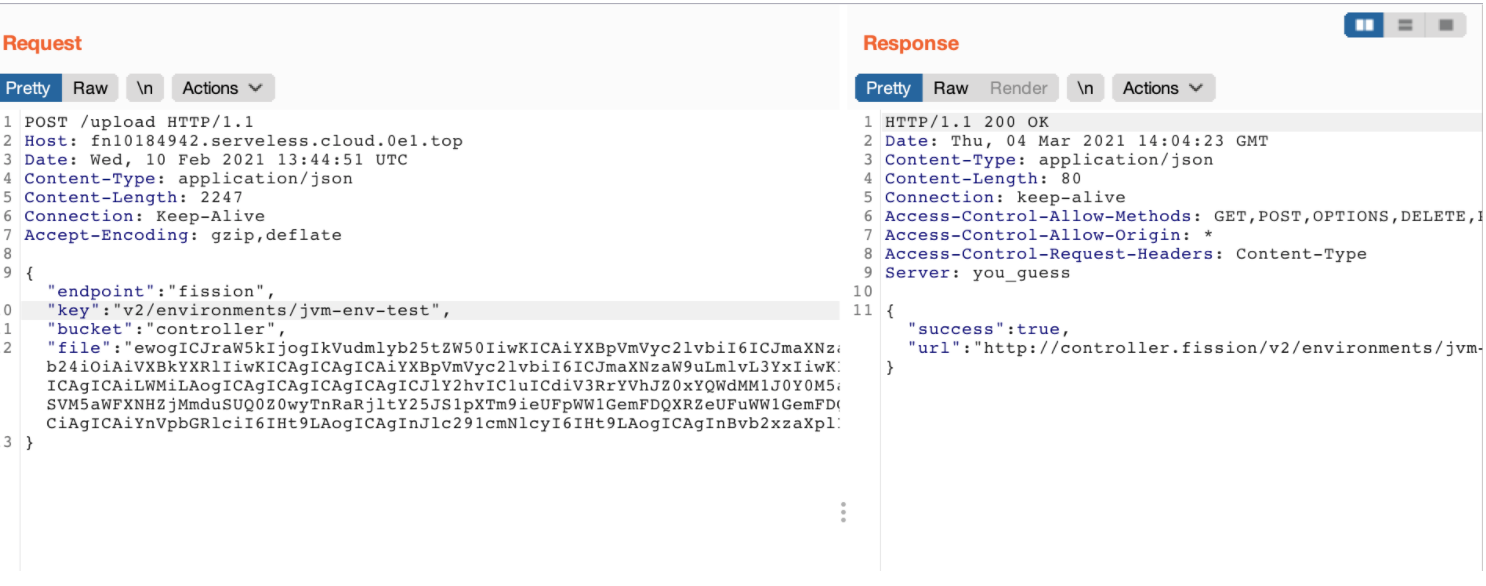
Task: Select the combined tabbed layout icon
Action: (1445, 25)
